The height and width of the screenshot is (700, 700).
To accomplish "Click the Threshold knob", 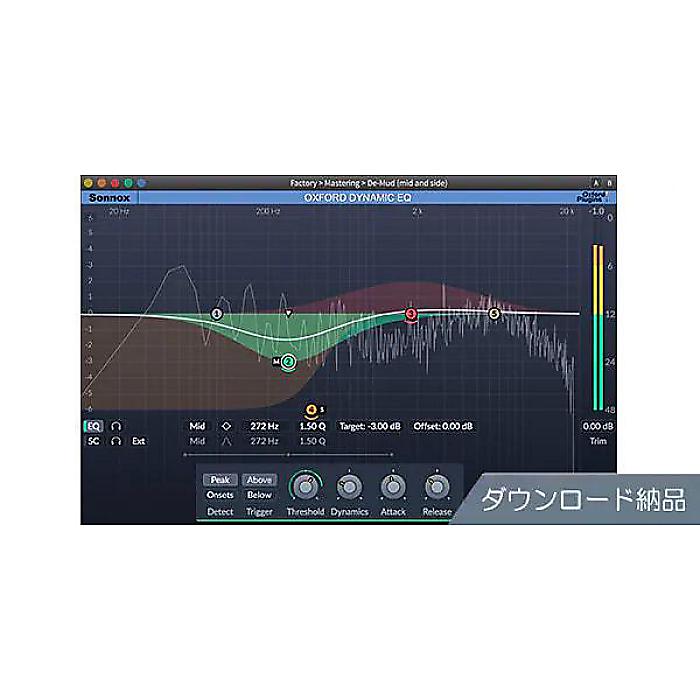I will (x=305, y=487).
